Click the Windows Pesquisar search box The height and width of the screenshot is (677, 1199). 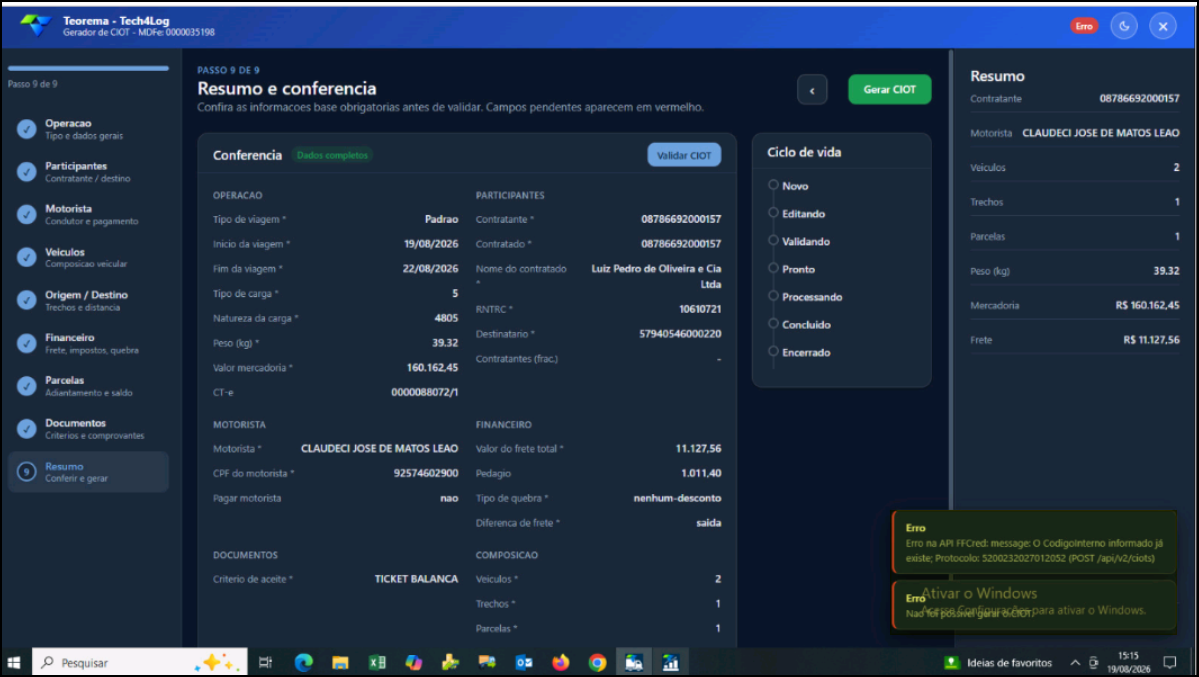[x=140, y=662]
